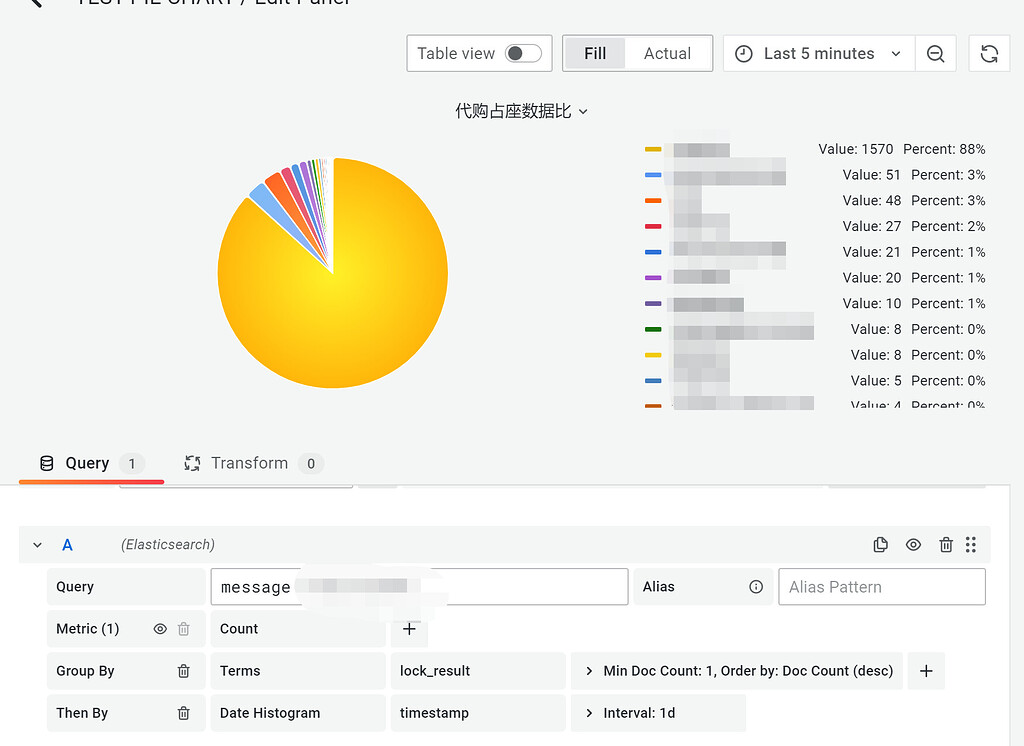The width and height of the screenshot is (1024, 746).
Task: Disable the Count metric via its eye toggle
Action: tap(159, 628)
